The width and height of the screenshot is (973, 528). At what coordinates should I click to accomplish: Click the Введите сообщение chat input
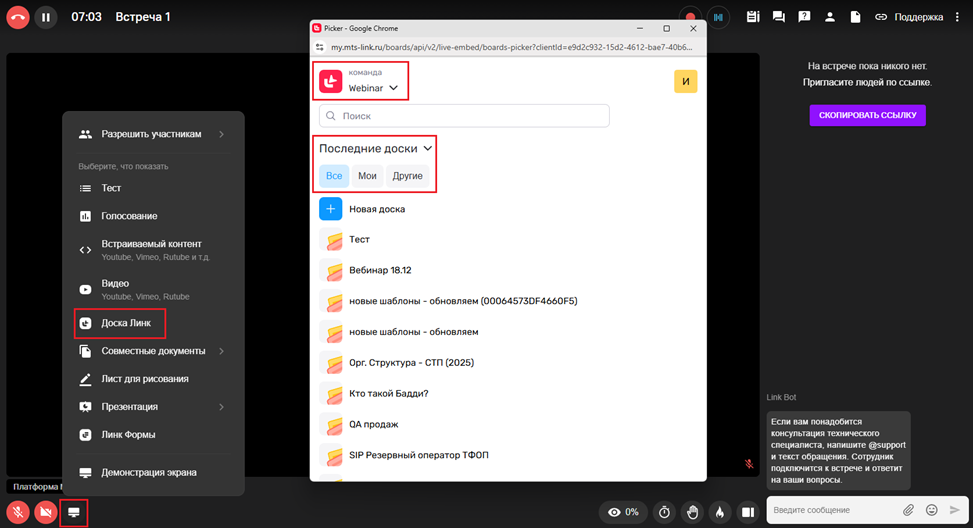pos(833,510)
